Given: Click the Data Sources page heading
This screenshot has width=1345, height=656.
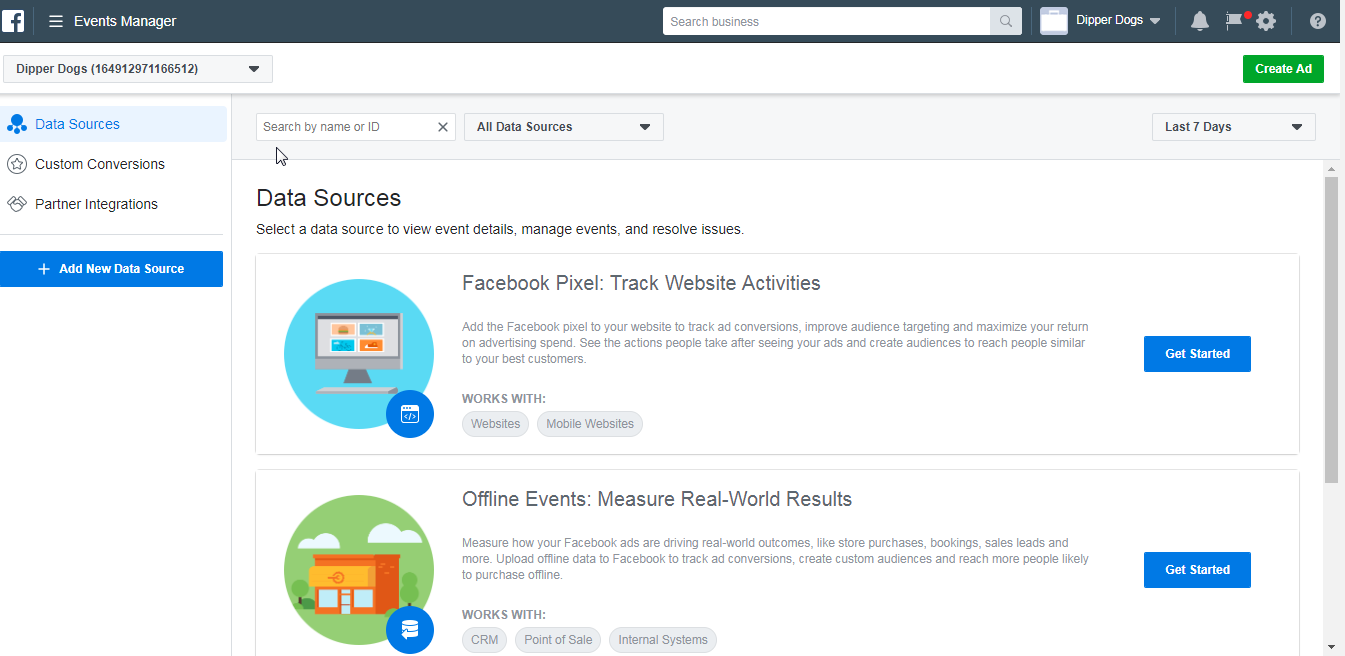Looking at the screenshot, I should click(329, 198).
